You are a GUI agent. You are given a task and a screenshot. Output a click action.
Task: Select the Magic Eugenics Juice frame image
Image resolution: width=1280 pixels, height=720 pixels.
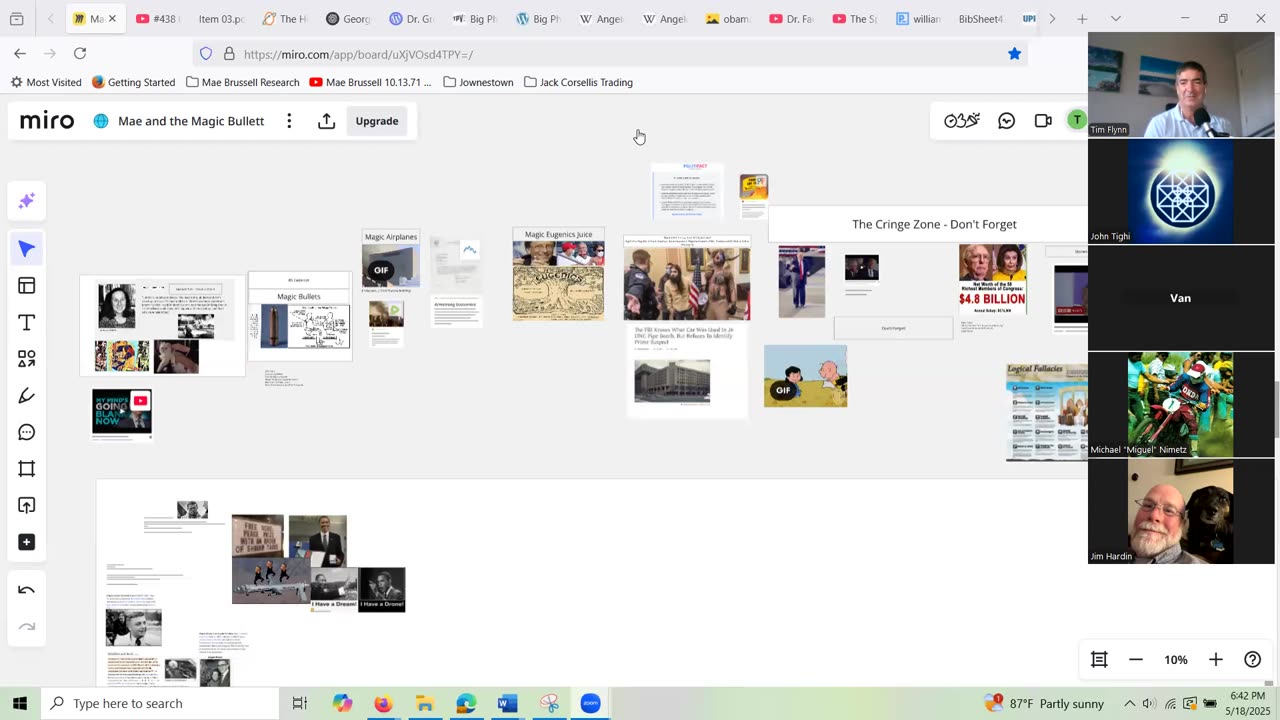tap(558, 280)
